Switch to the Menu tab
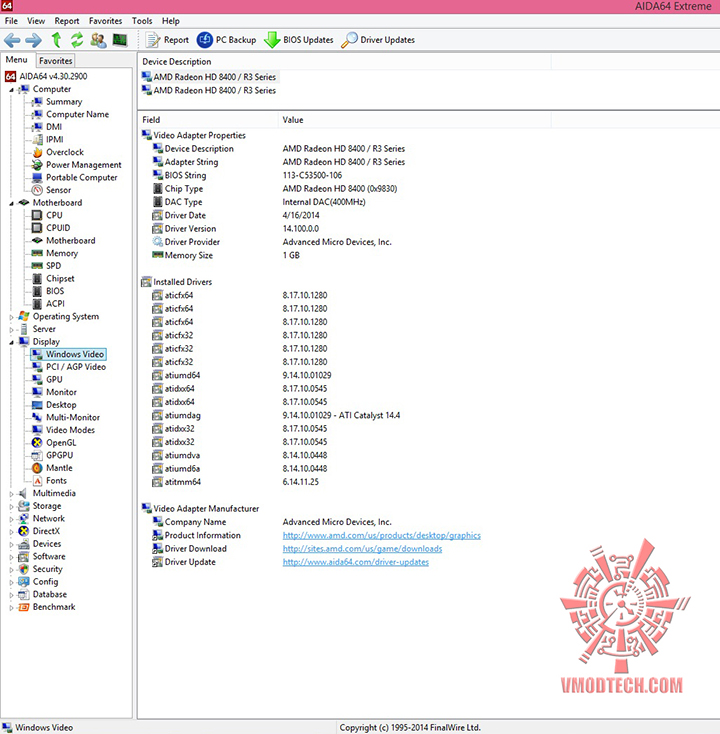This screenshot has width=720, height=734. [17, 60]
